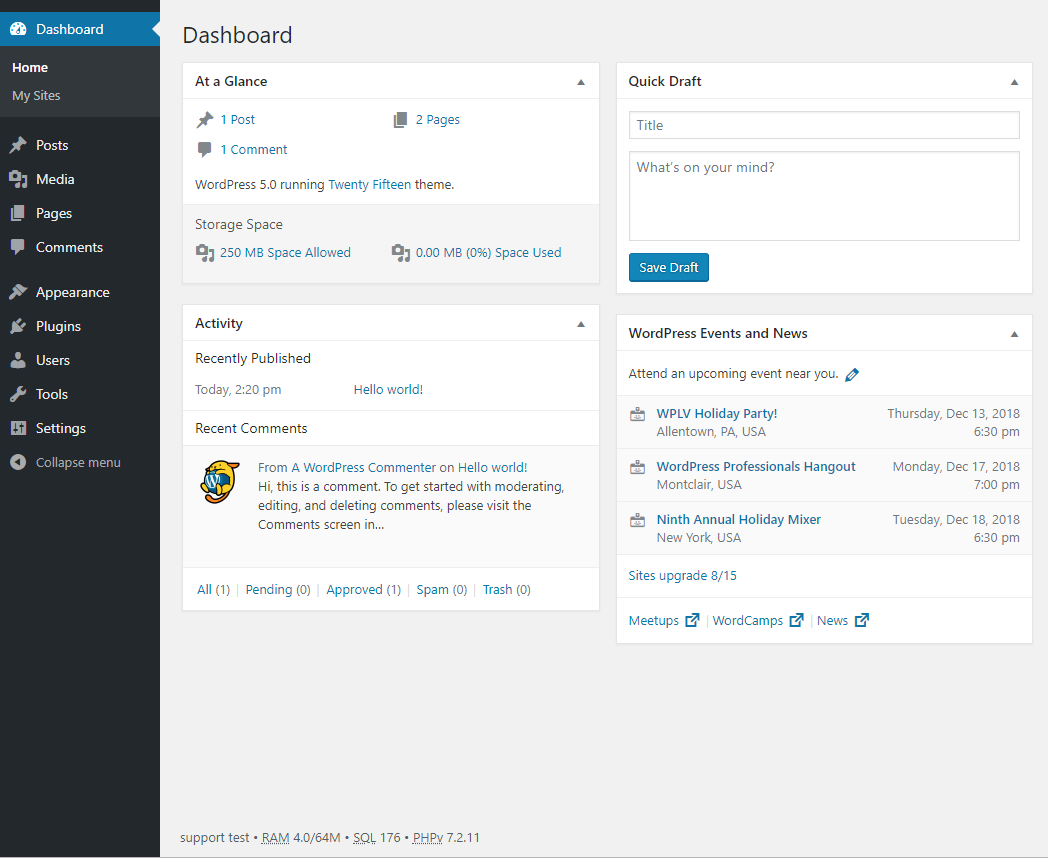Click external link icon next to Meetups
The image size is (1048, 858).
tap(692, 620)
